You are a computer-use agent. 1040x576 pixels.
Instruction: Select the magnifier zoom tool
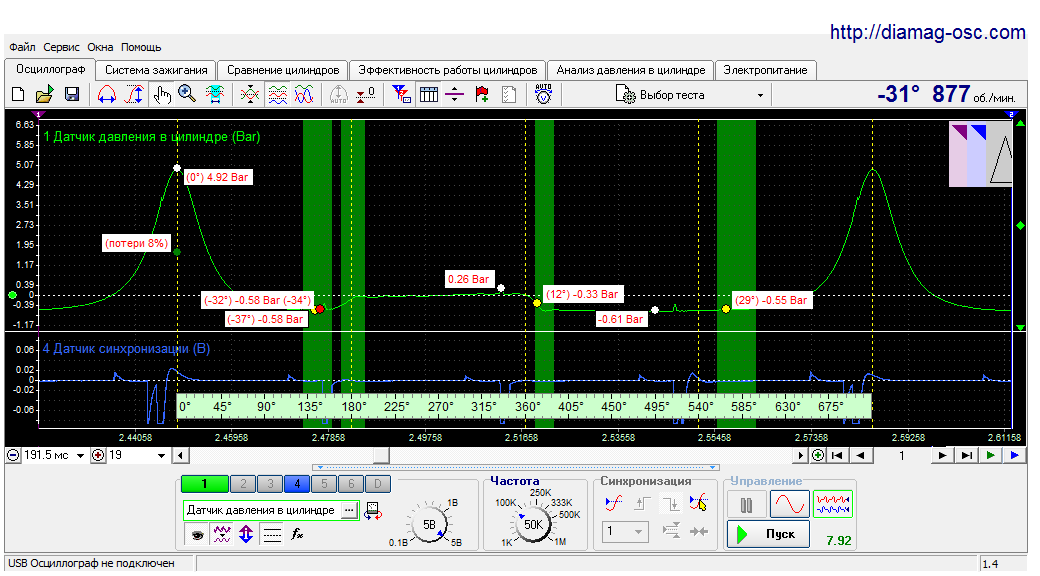tap(187, 95)
